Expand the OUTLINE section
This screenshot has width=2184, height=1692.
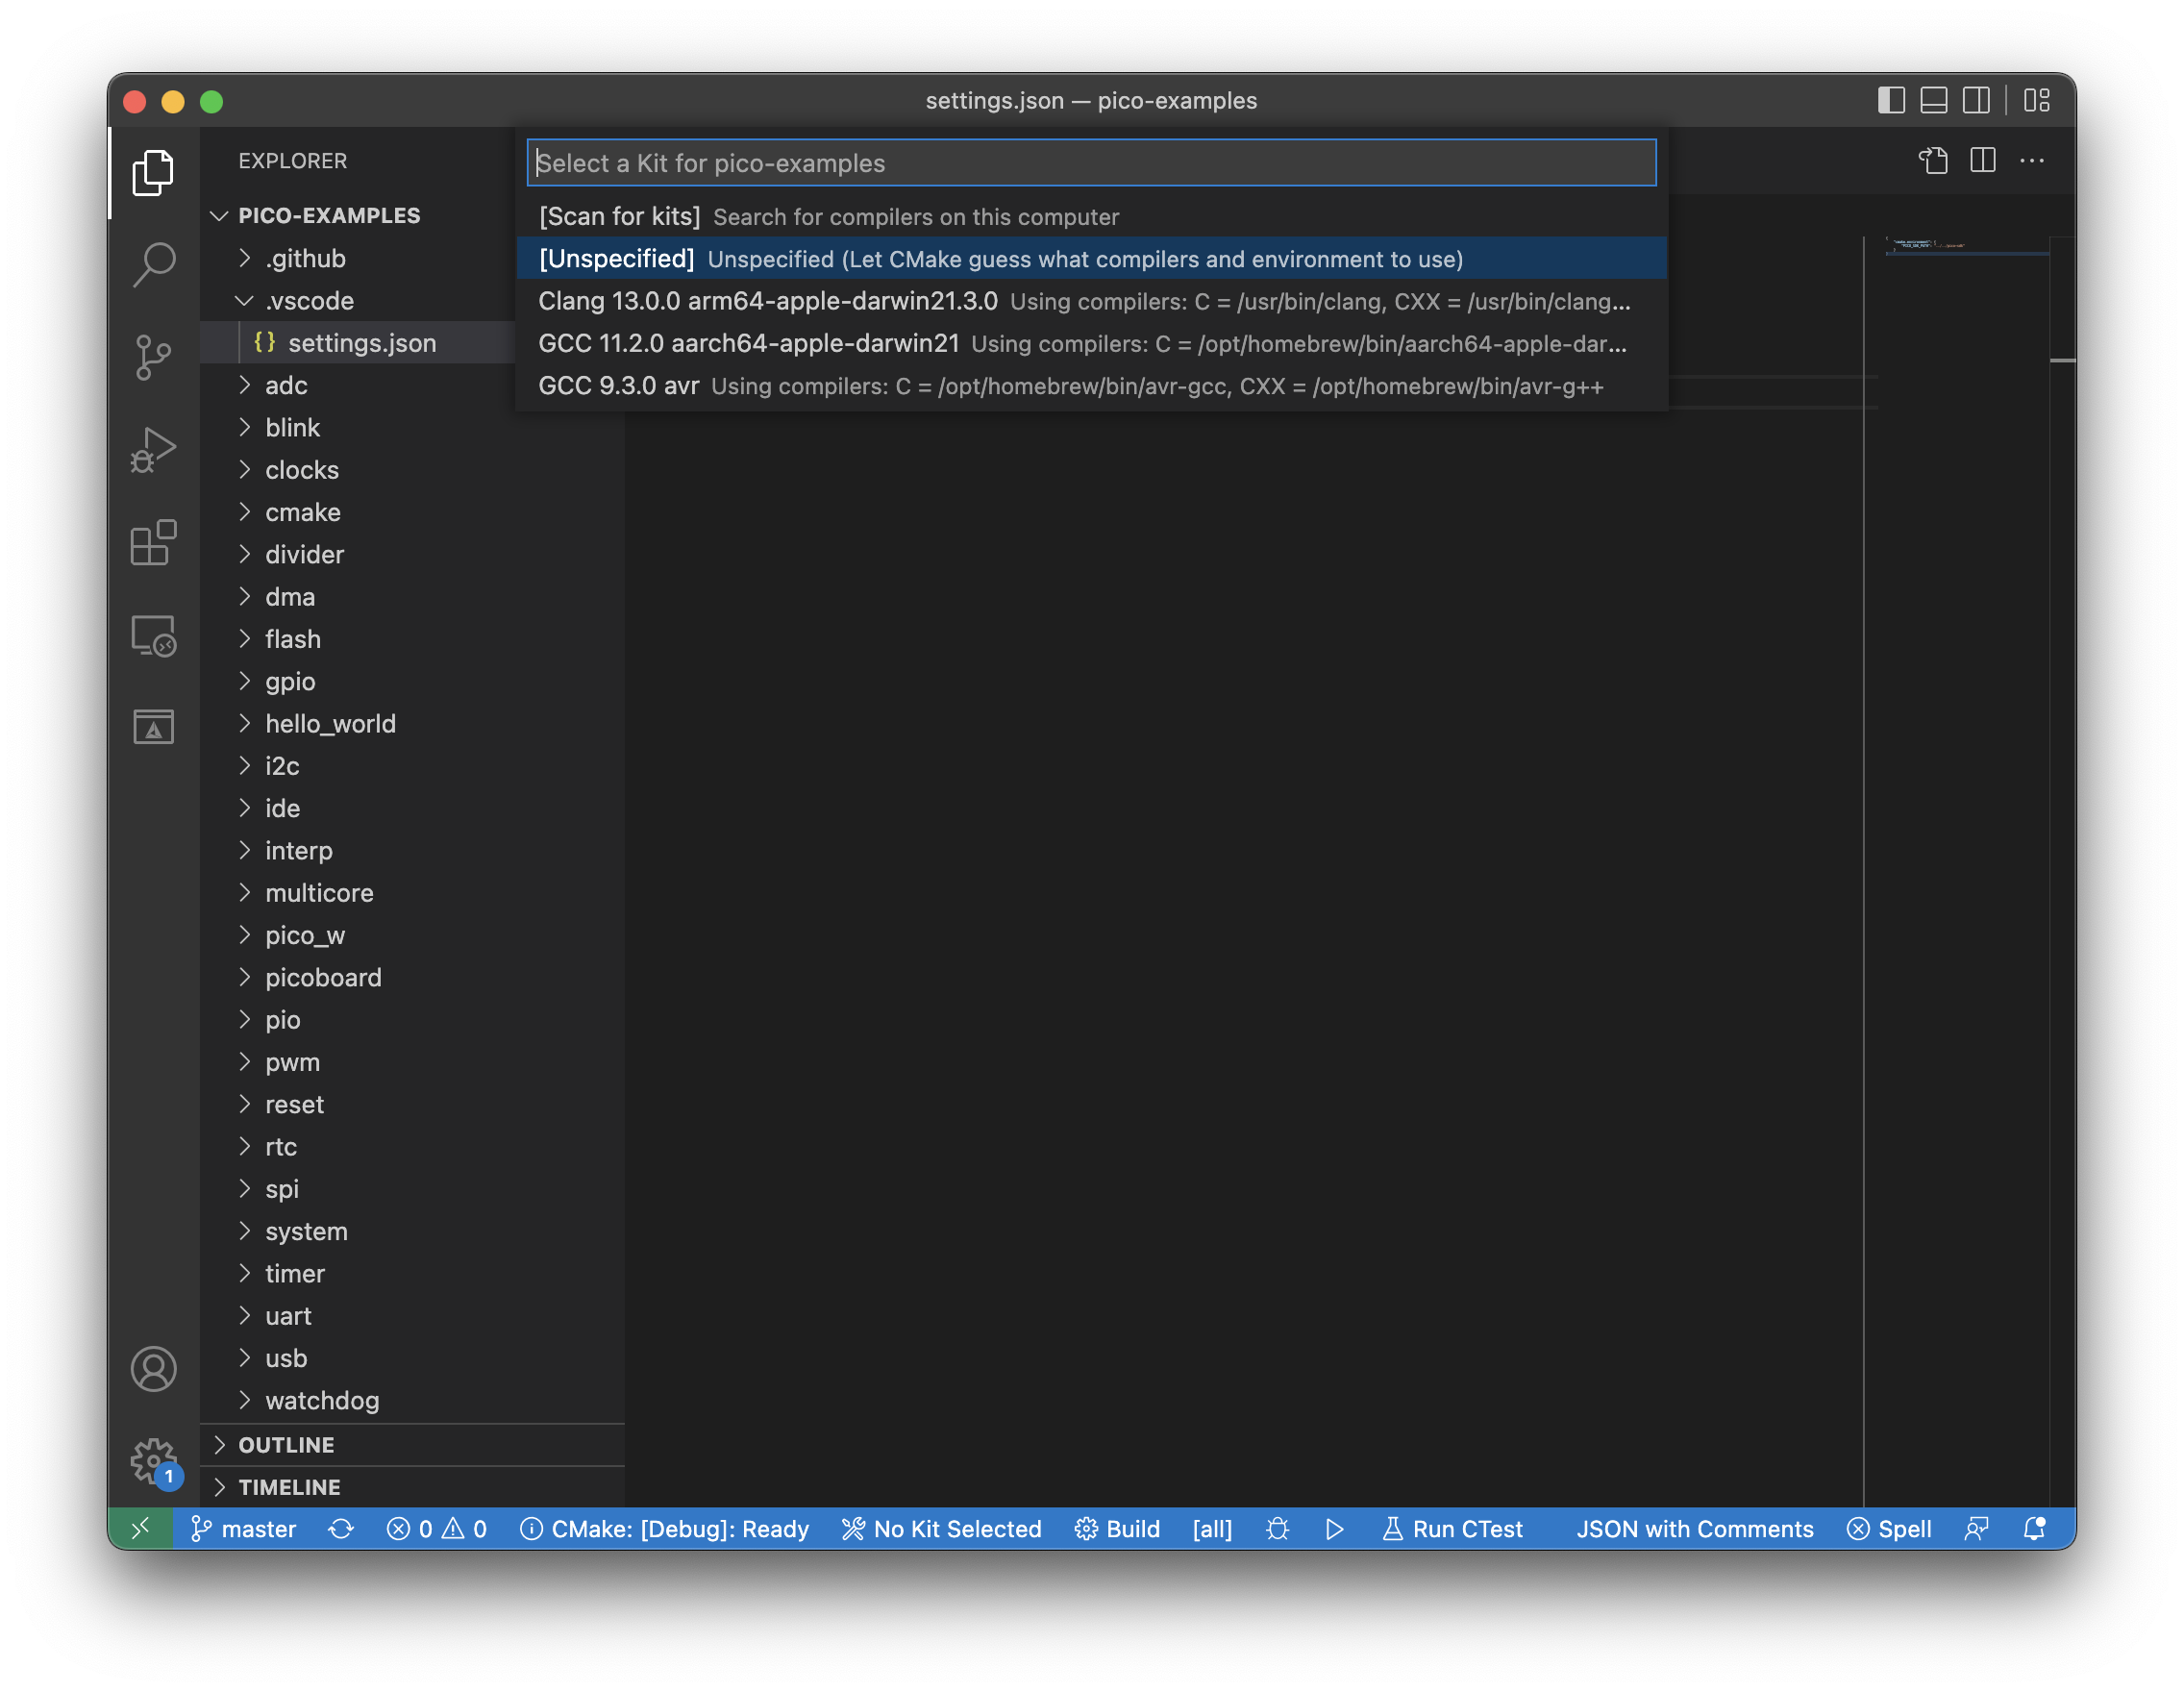[x=412, y=1444]
